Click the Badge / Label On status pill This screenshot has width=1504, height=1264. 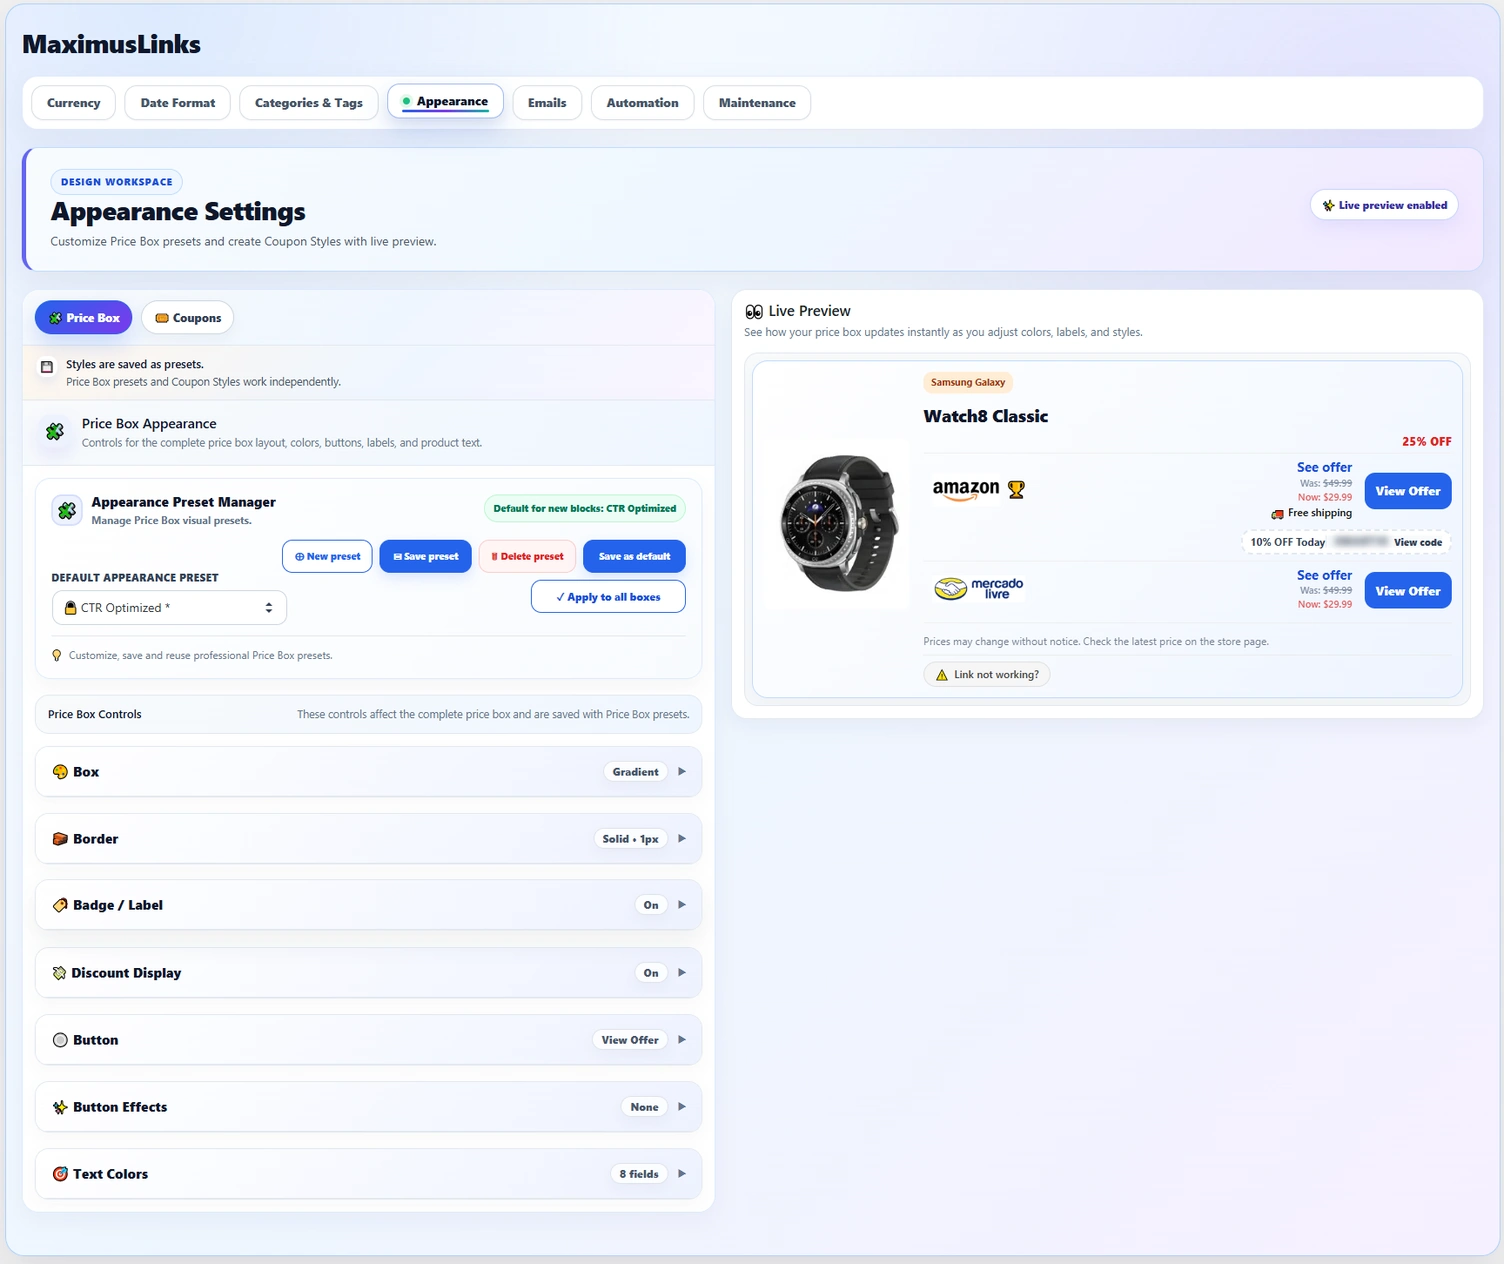coord(651,905)
